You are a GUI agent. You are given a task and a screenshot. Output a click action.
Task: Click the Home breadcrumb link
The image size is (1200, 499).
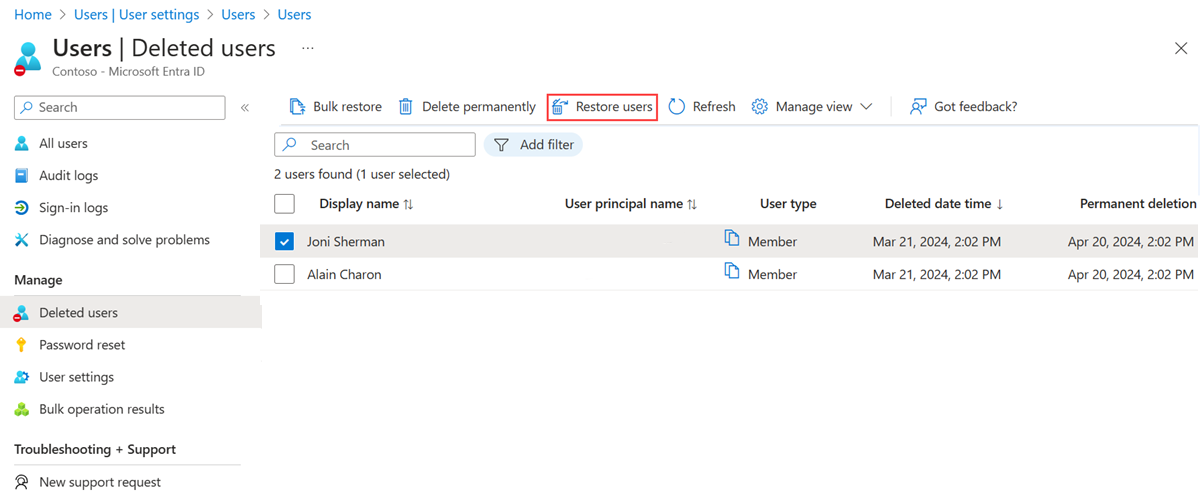(33, 15)
